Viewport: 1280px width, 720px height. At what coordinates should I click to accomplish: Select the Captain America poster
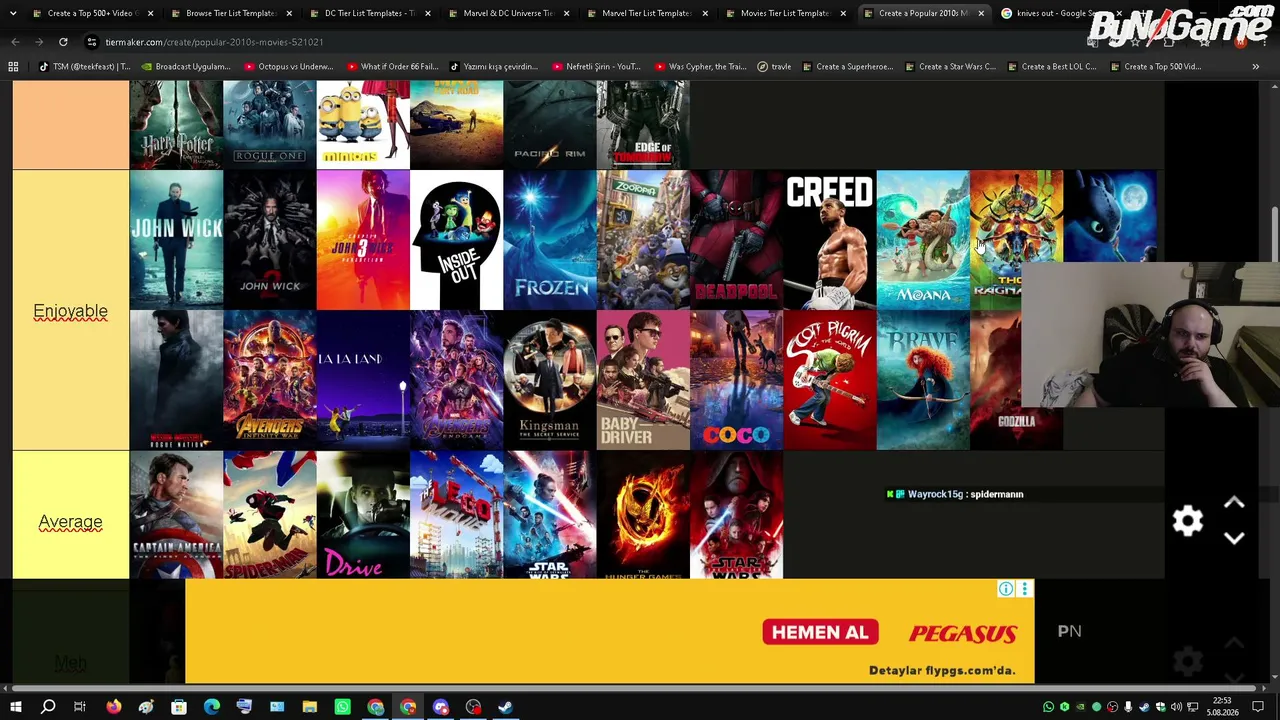click(x=176, y=515)
